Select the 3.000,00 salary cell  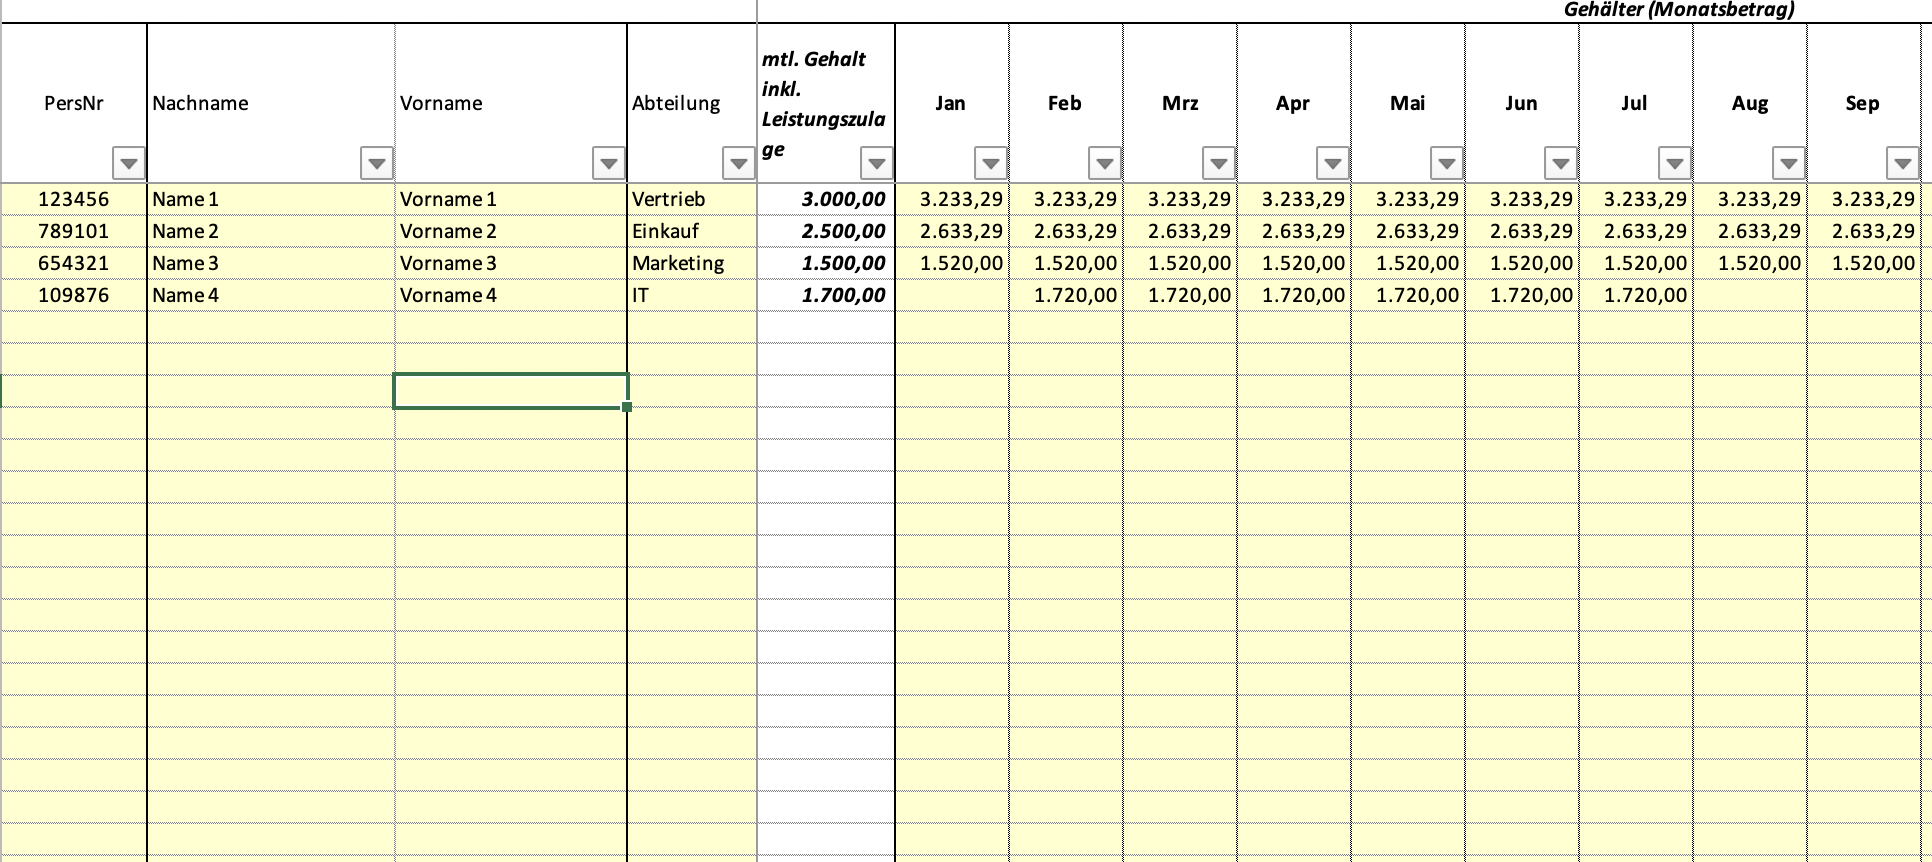(x=826, y=199)
